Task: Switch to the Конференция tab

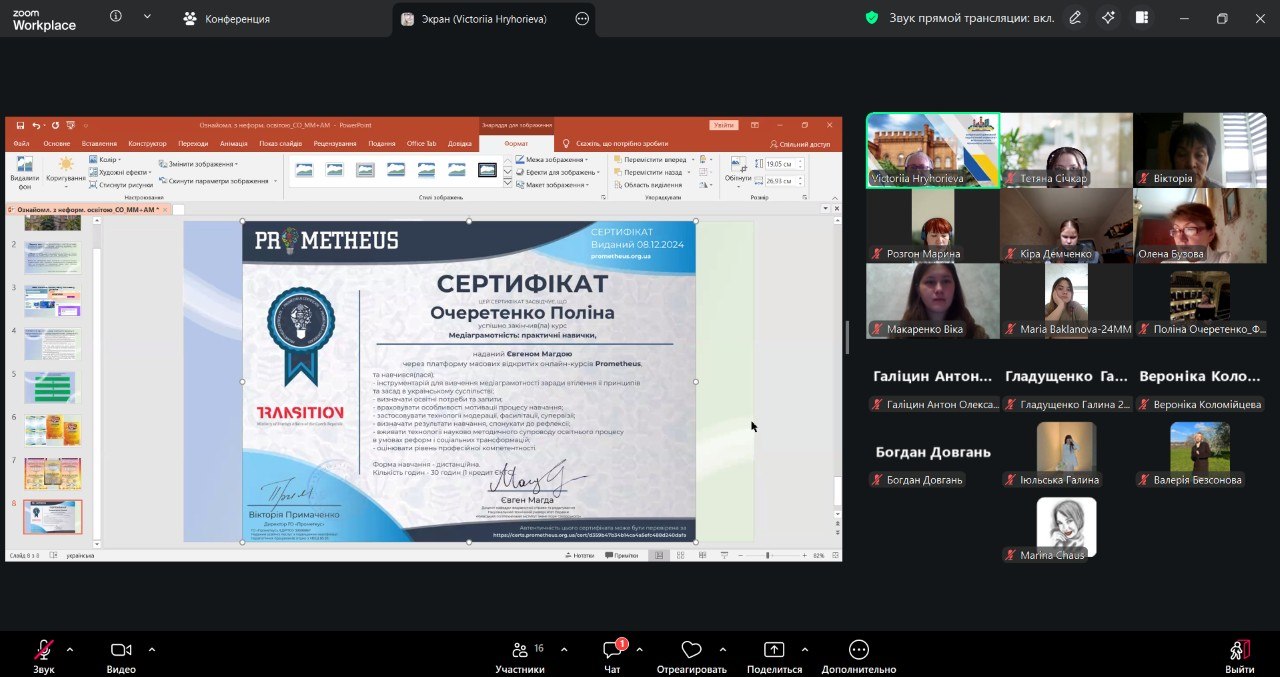Action: (226, 19)
